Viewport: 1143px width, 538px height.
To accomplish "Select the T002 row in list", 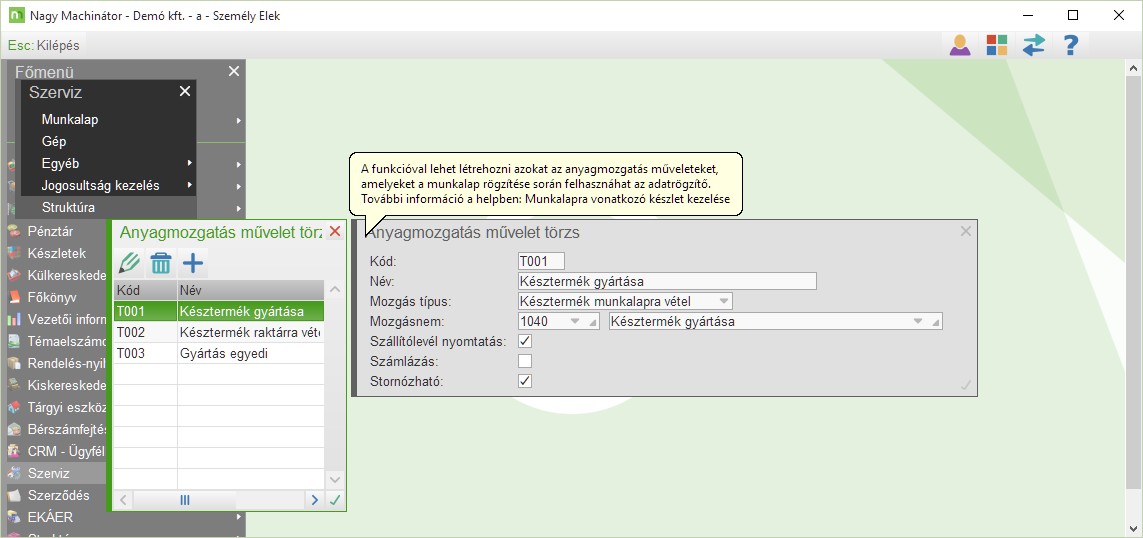I will [219, 332].
